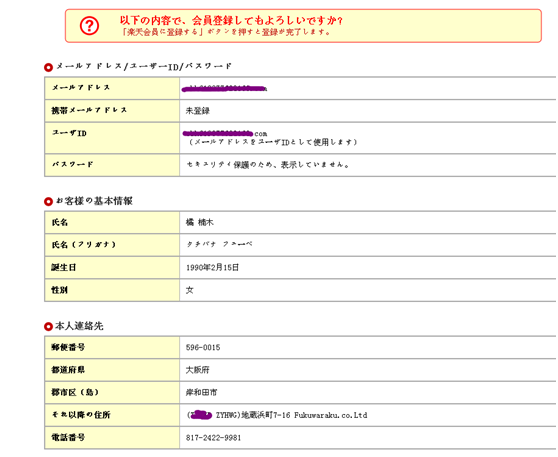Image resolution: width=558 pixels, height=457 pixels.
Task: Click the gender value 女
Action: click(190, 290)
